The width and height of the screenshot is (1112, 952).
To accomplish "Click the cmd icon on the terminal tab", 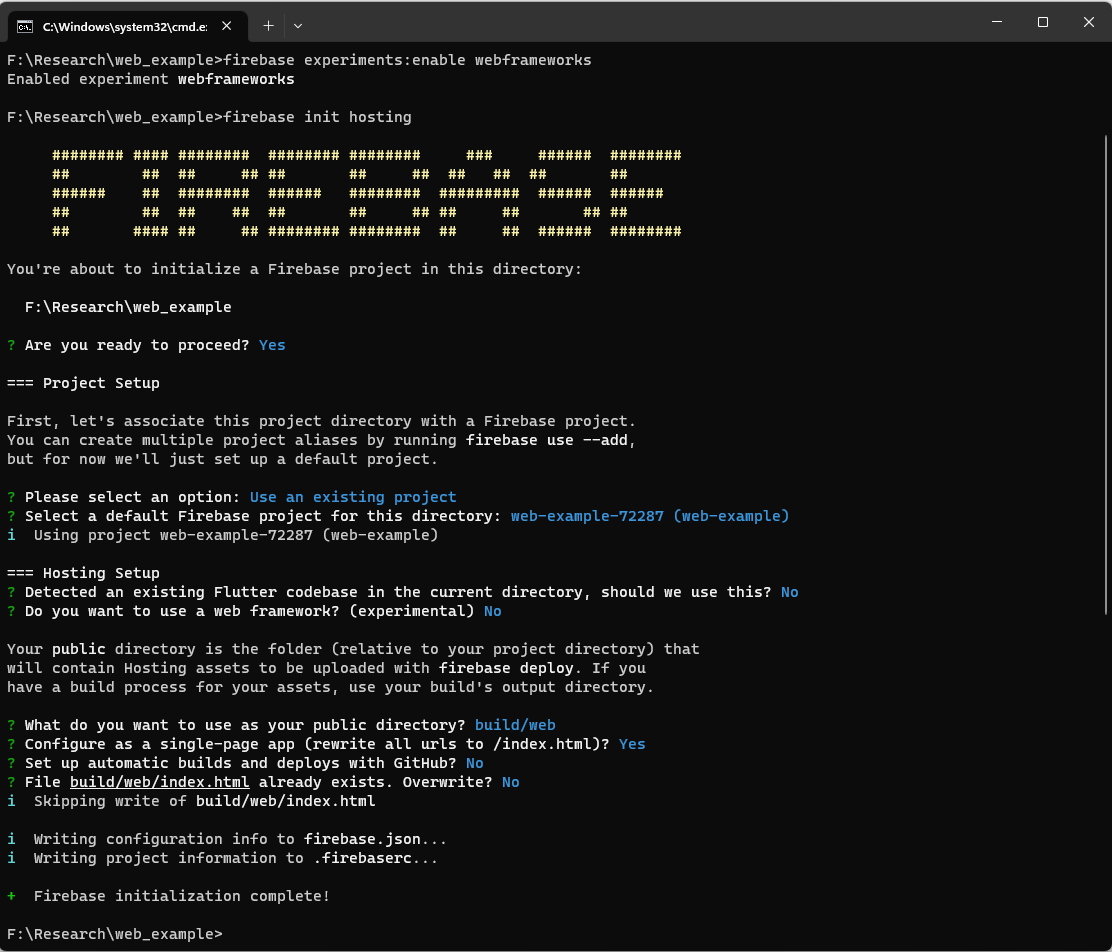I will (x=25, y=25).
